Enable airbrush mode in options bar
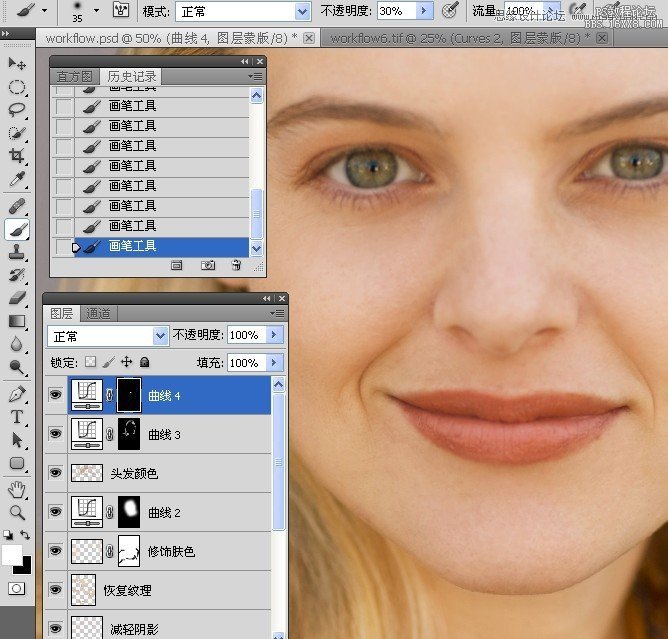 pyautogui.click(x=579, y=10)
